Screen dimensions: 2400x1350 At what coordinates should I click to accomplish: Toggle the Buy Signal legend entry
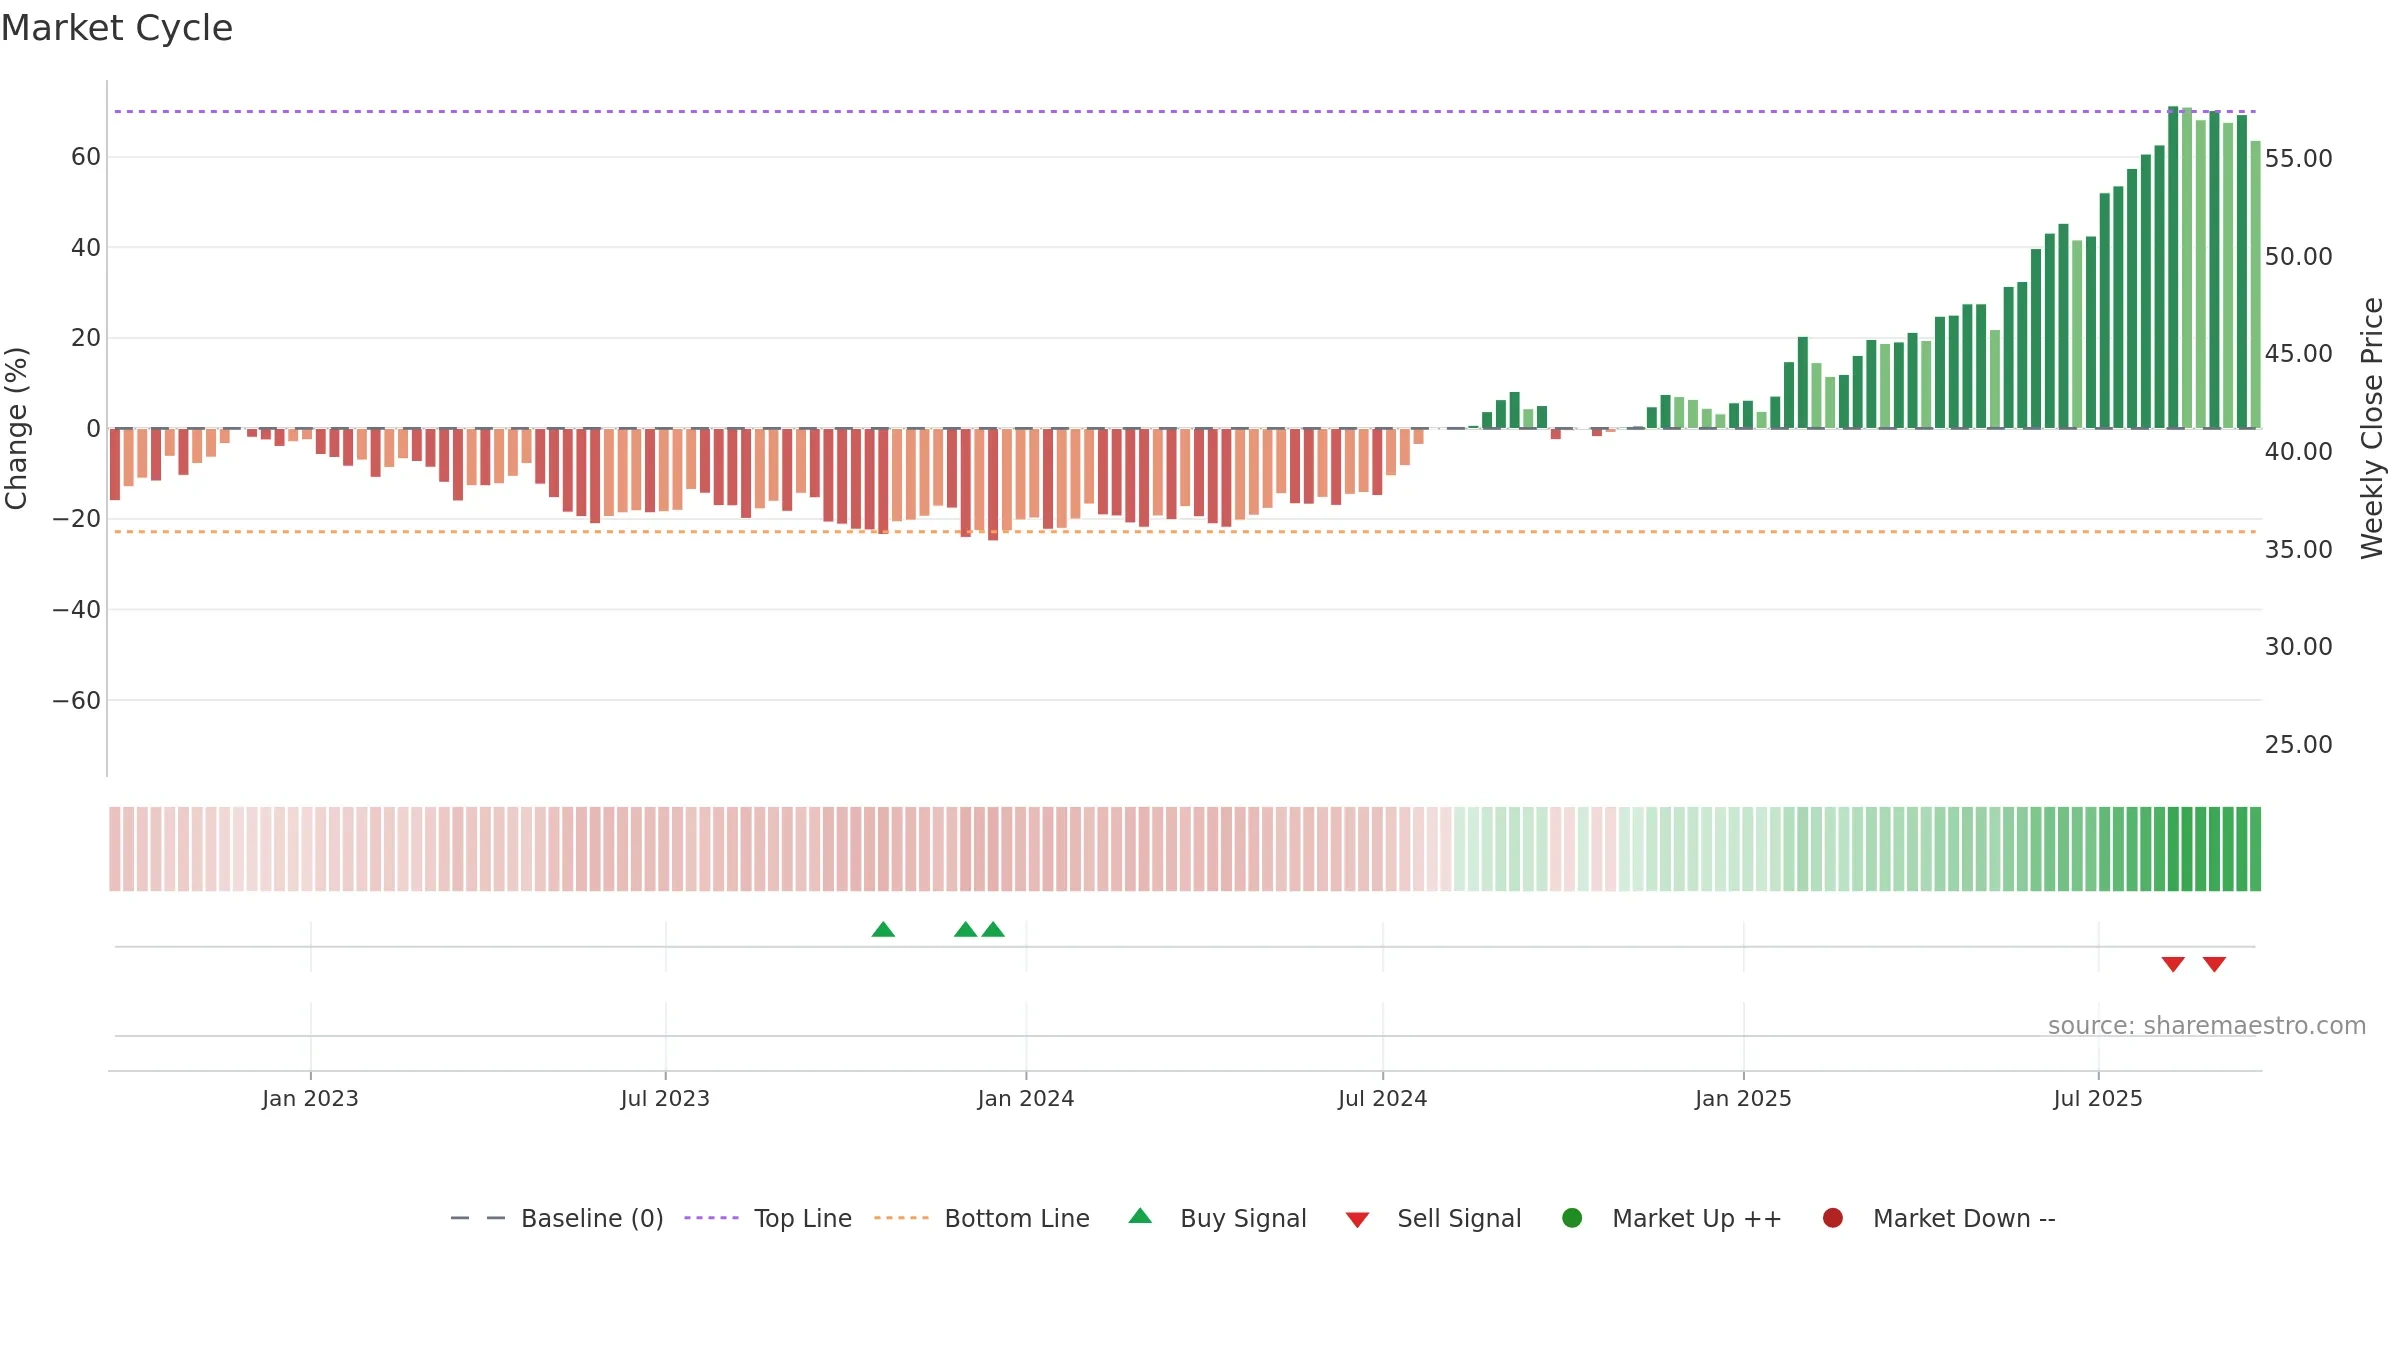(x=1217, y=1218)
